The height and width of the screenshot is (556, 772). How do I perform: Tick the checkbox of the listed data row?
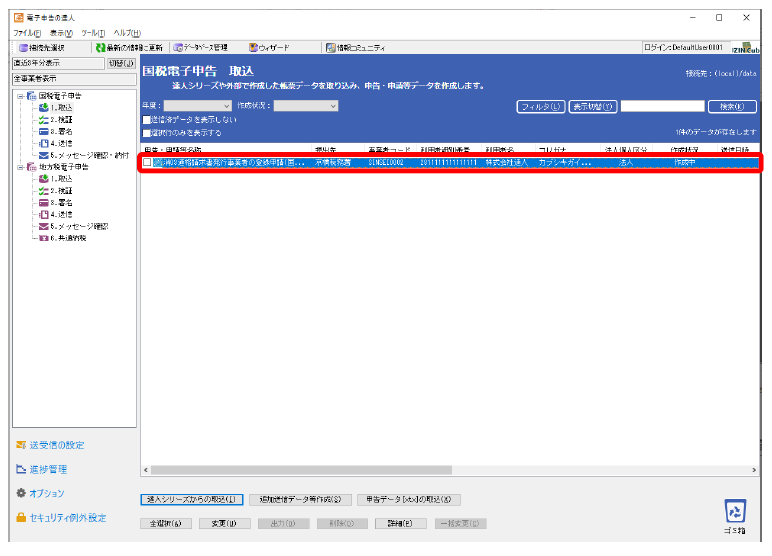pos(147,162)
